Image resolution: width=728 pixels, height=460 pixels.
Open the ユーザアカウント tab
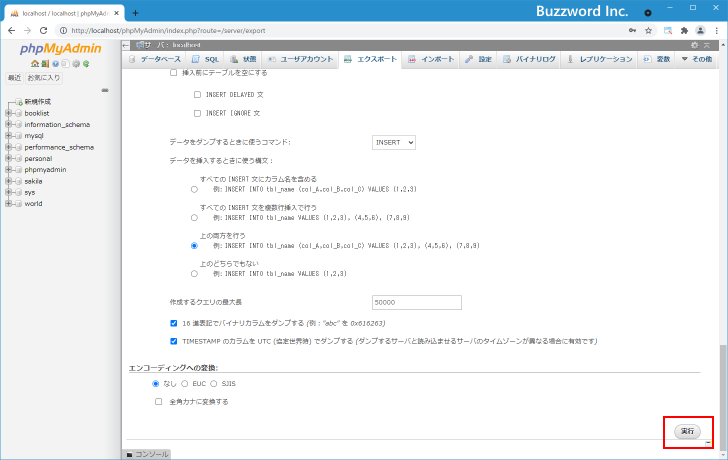pos(300,59)
